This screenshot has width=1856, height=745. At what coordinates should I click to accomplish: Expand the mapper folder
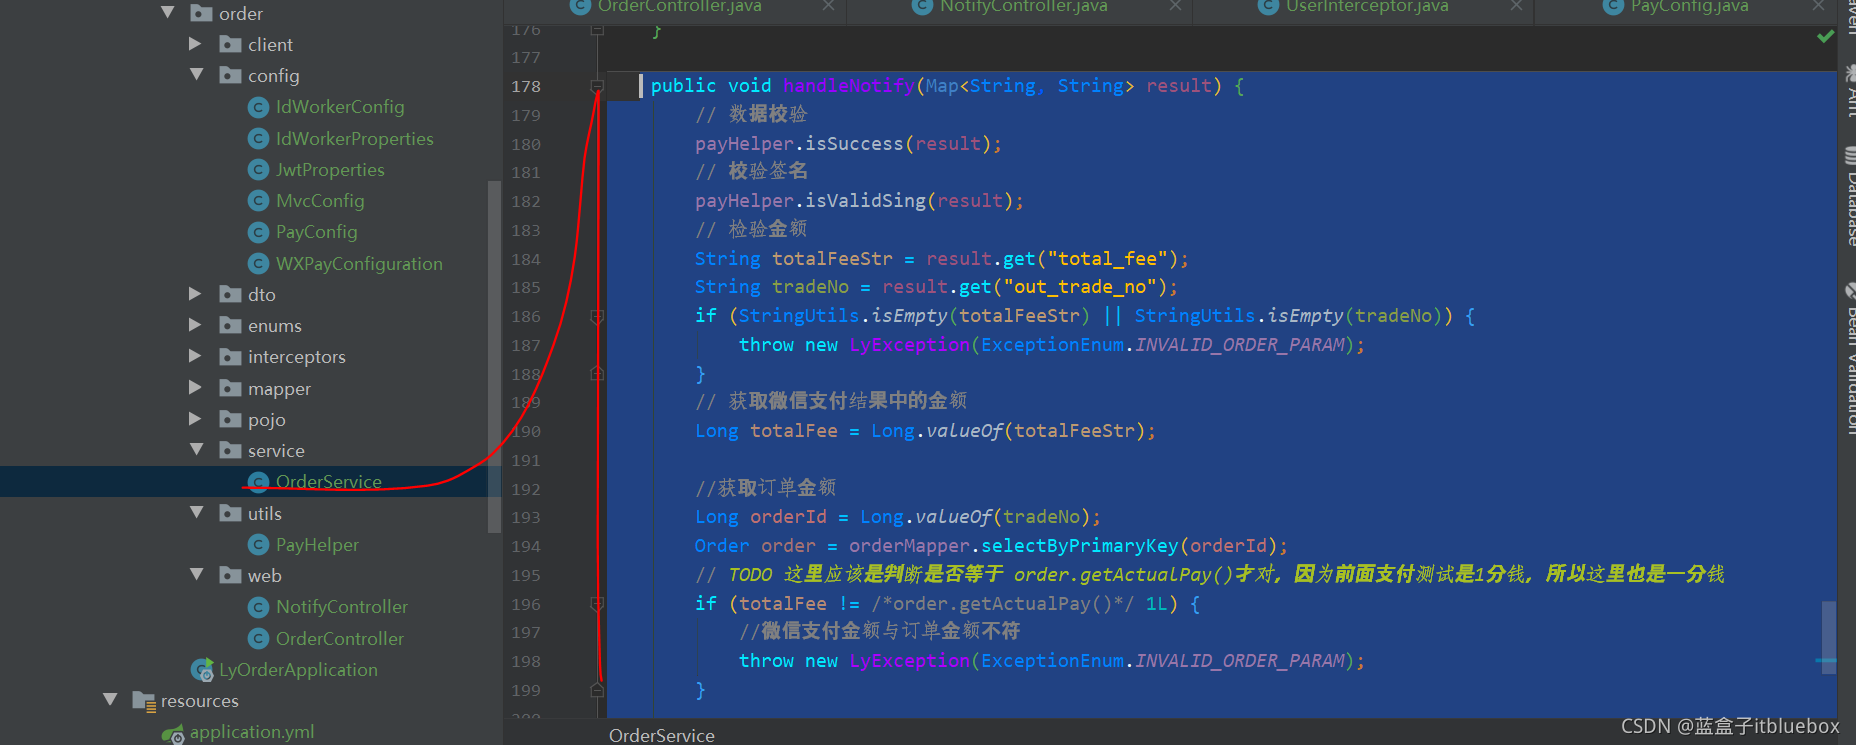(195, 388)
